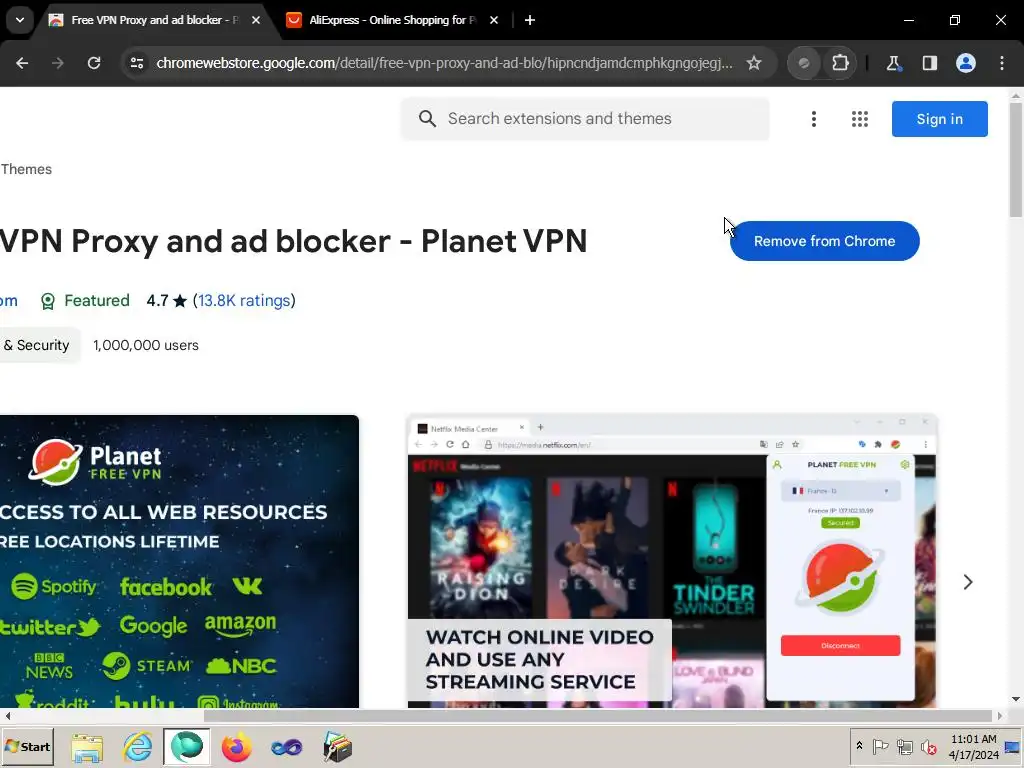
Task: Open the Windows Start menu
Action: point(27,746)
